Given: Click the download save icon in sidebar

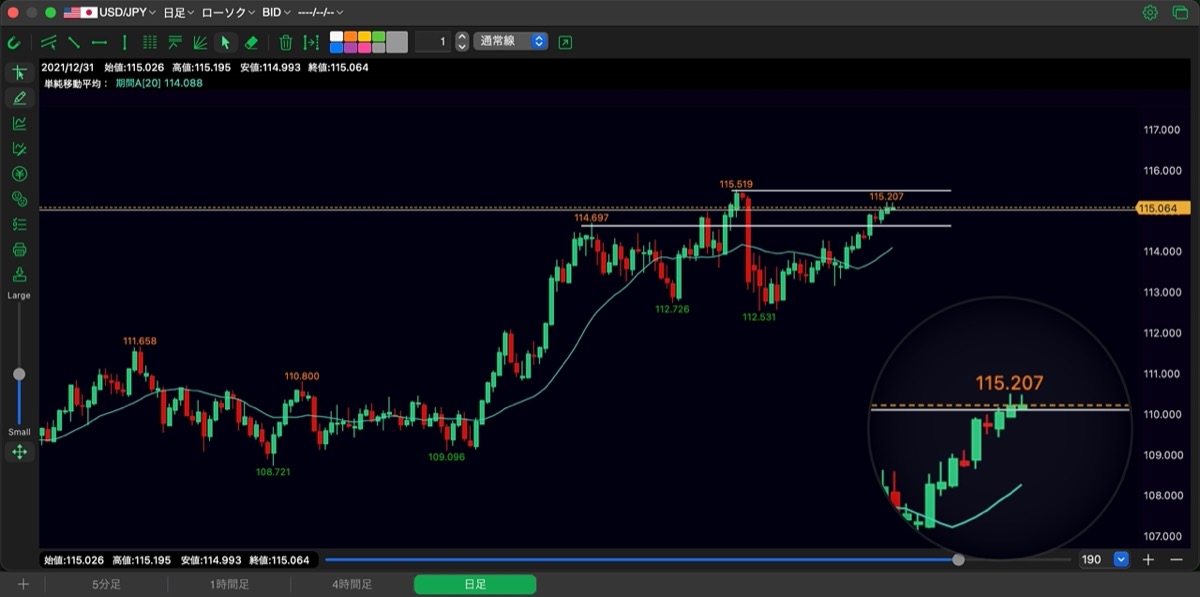Looking at the screenshot, I should click(x=19, y=275).
